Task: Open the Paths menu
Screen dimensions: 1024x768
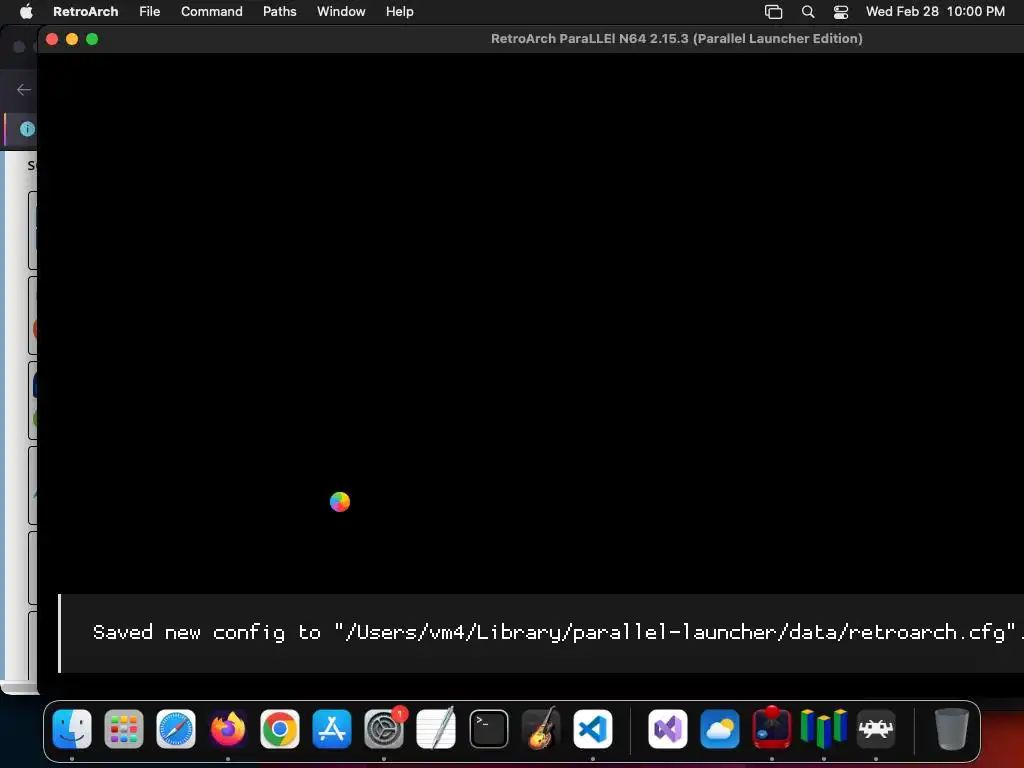Action: click(280, 11)
